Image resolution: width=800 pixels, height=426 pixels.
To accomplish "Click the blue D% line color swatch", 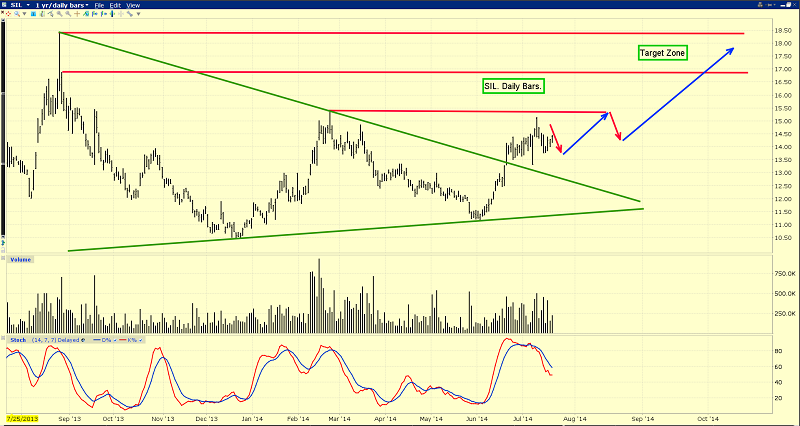I will pyautogui.click(x=96, y=340).
